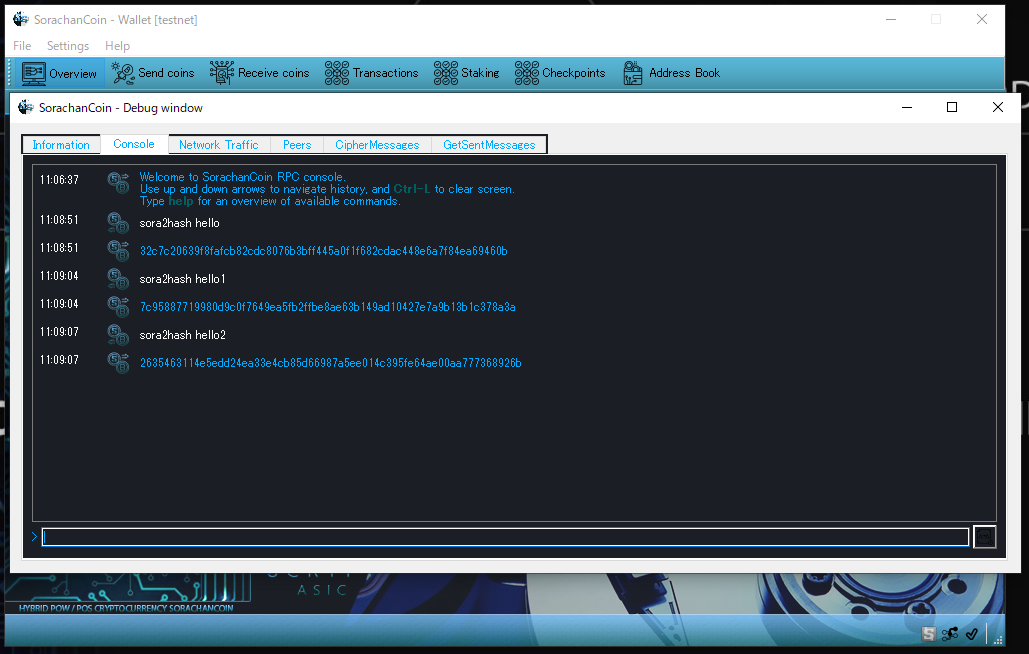Switch to the Network Traffic tab

(x=218, y=145)
